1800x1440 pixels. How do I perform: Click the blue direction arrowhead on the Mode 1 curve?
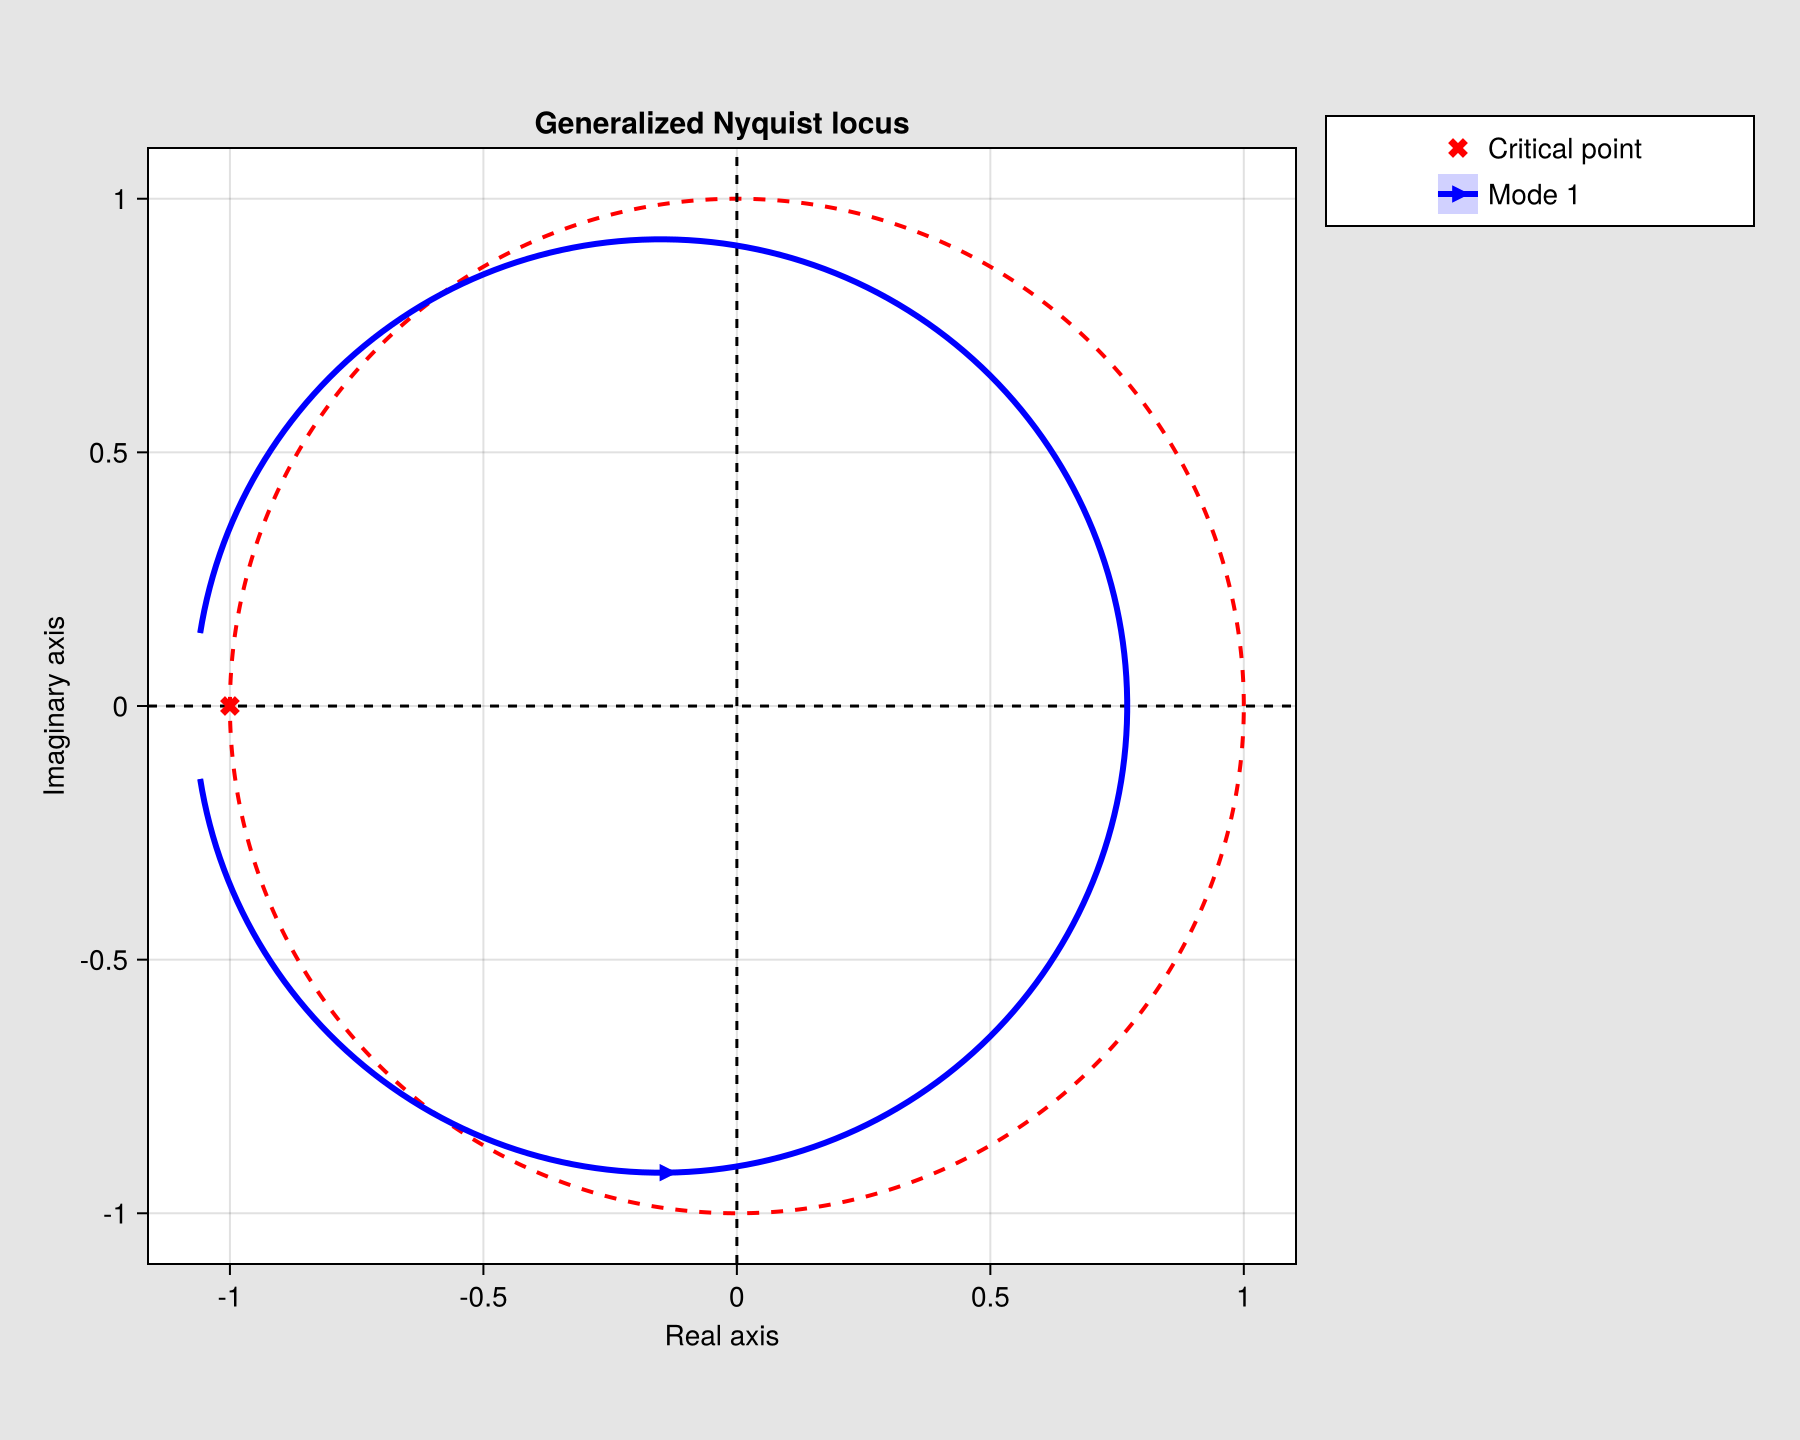(666, 1172)
